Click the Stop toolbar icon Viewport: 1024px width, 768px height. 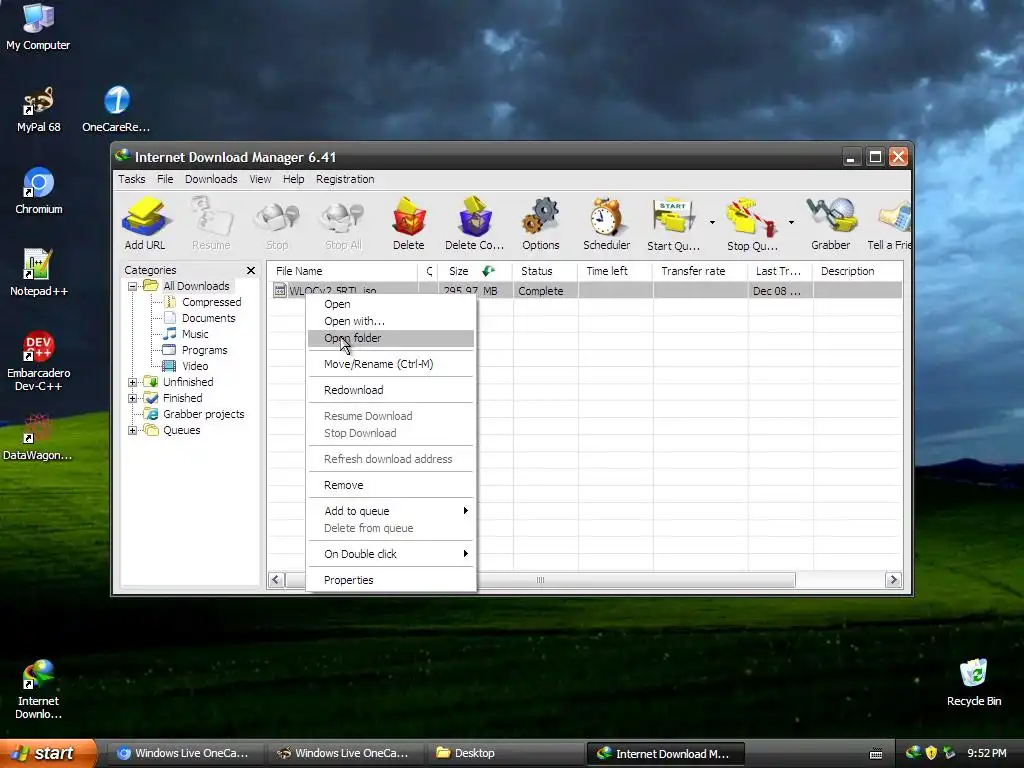tap(277, 223)
